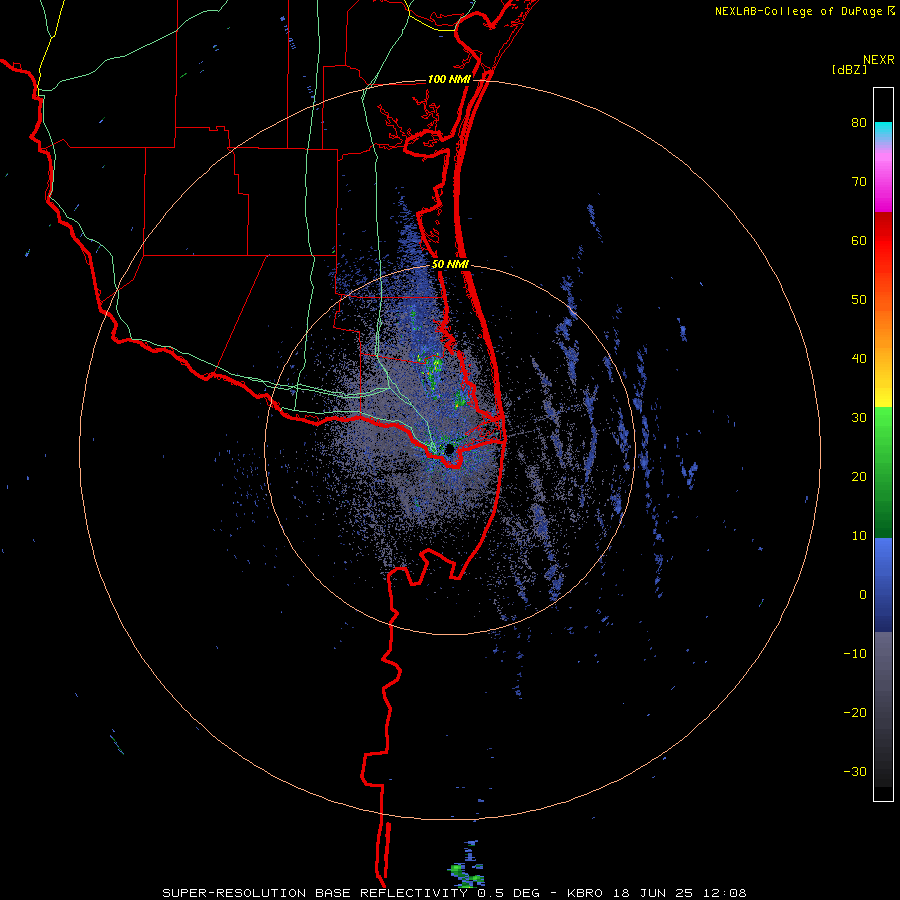Select the 20 dBZ scale value

(x=859, y=476)
